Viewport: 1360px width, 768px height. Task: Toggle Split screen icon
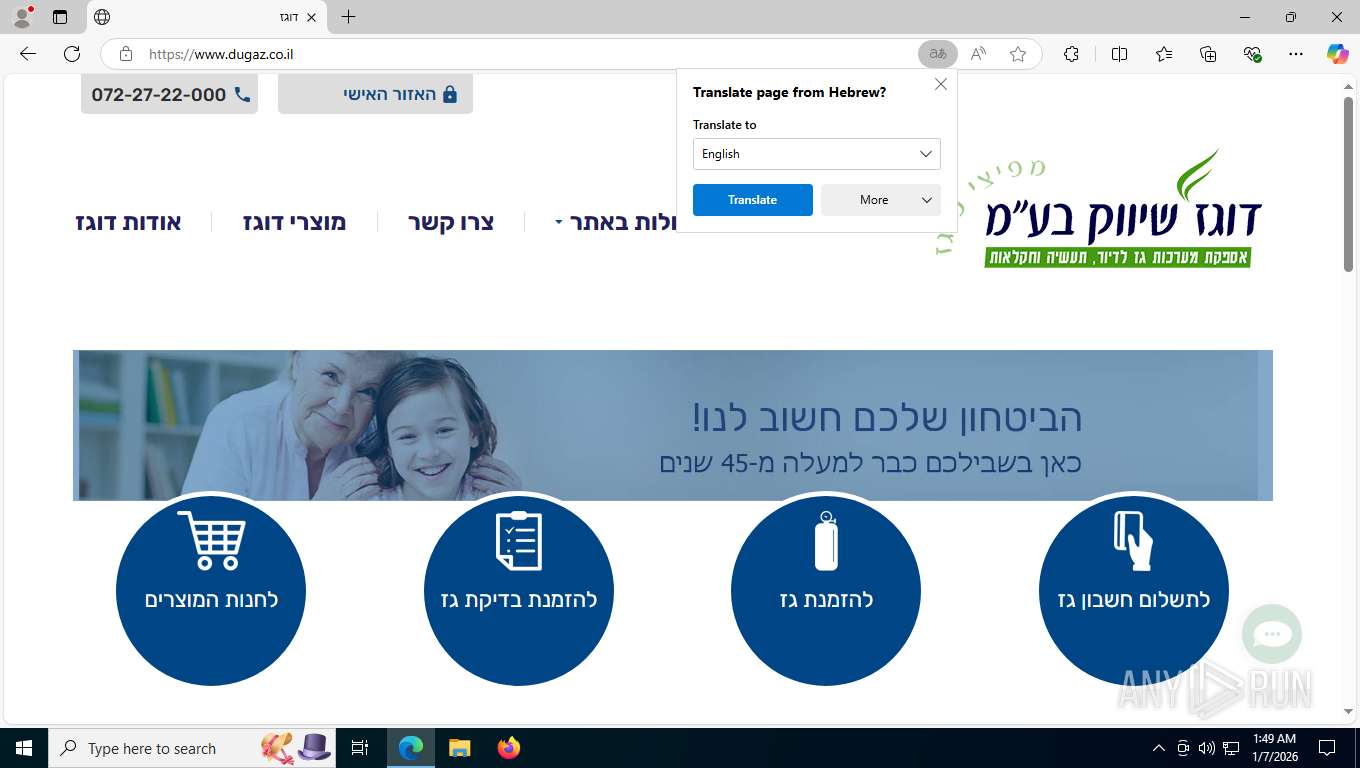1119,54
